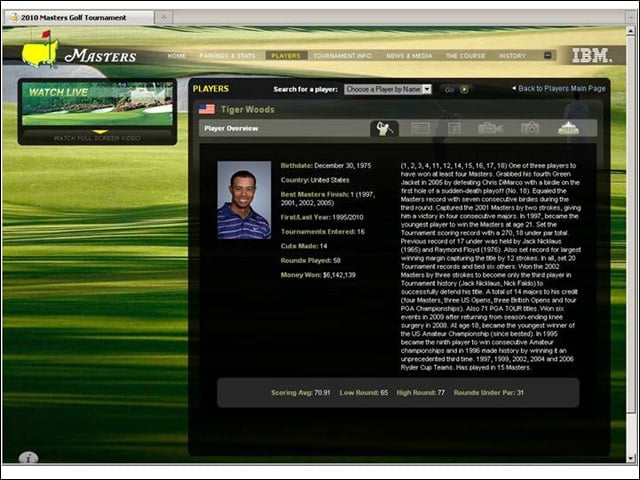
Task: Click the Tiger Woods name heading
Action: [247, 109]
